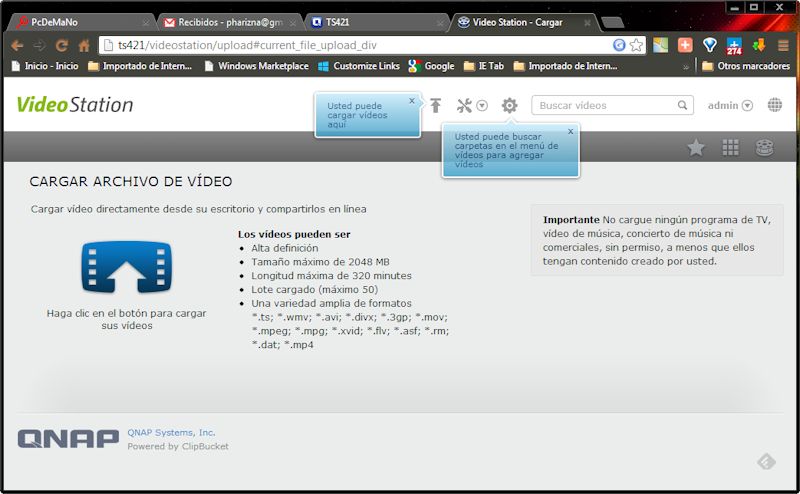Open 'Otros marcadores' folder
The image size is (800, 494).
[746, 66]
